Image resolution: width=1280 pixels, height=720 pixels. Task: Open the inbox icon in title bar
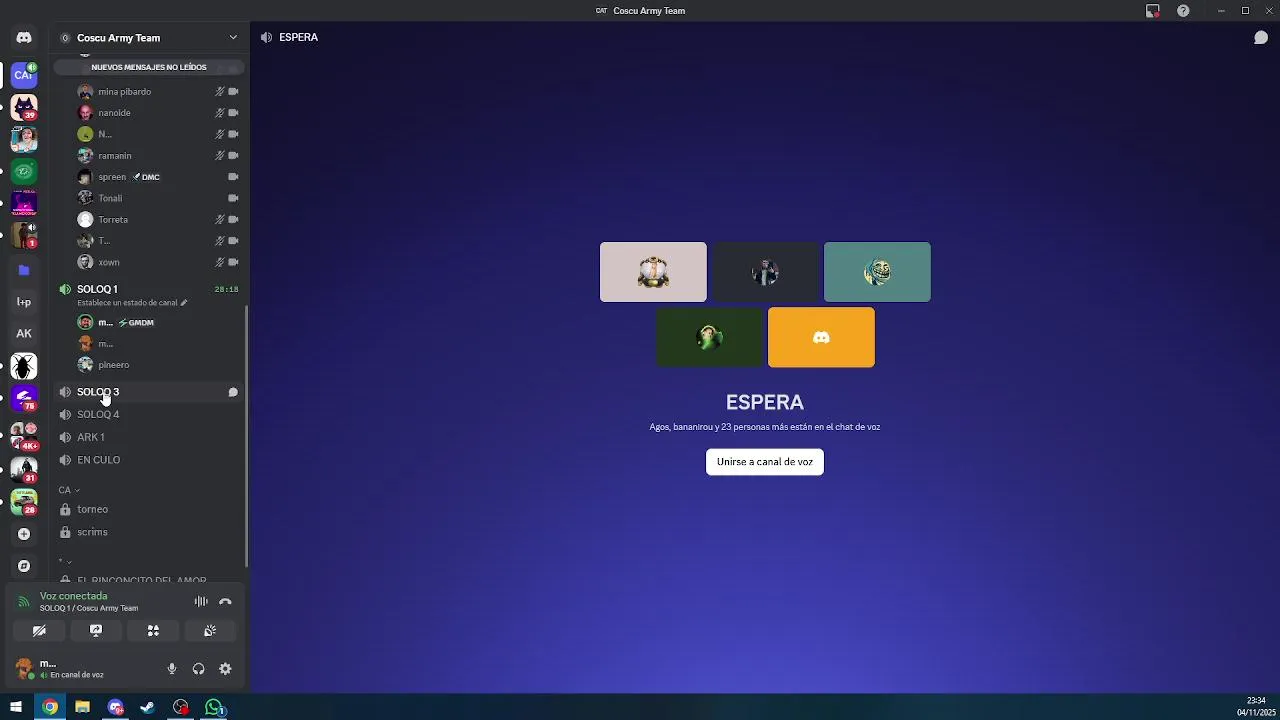(1153, 11)
